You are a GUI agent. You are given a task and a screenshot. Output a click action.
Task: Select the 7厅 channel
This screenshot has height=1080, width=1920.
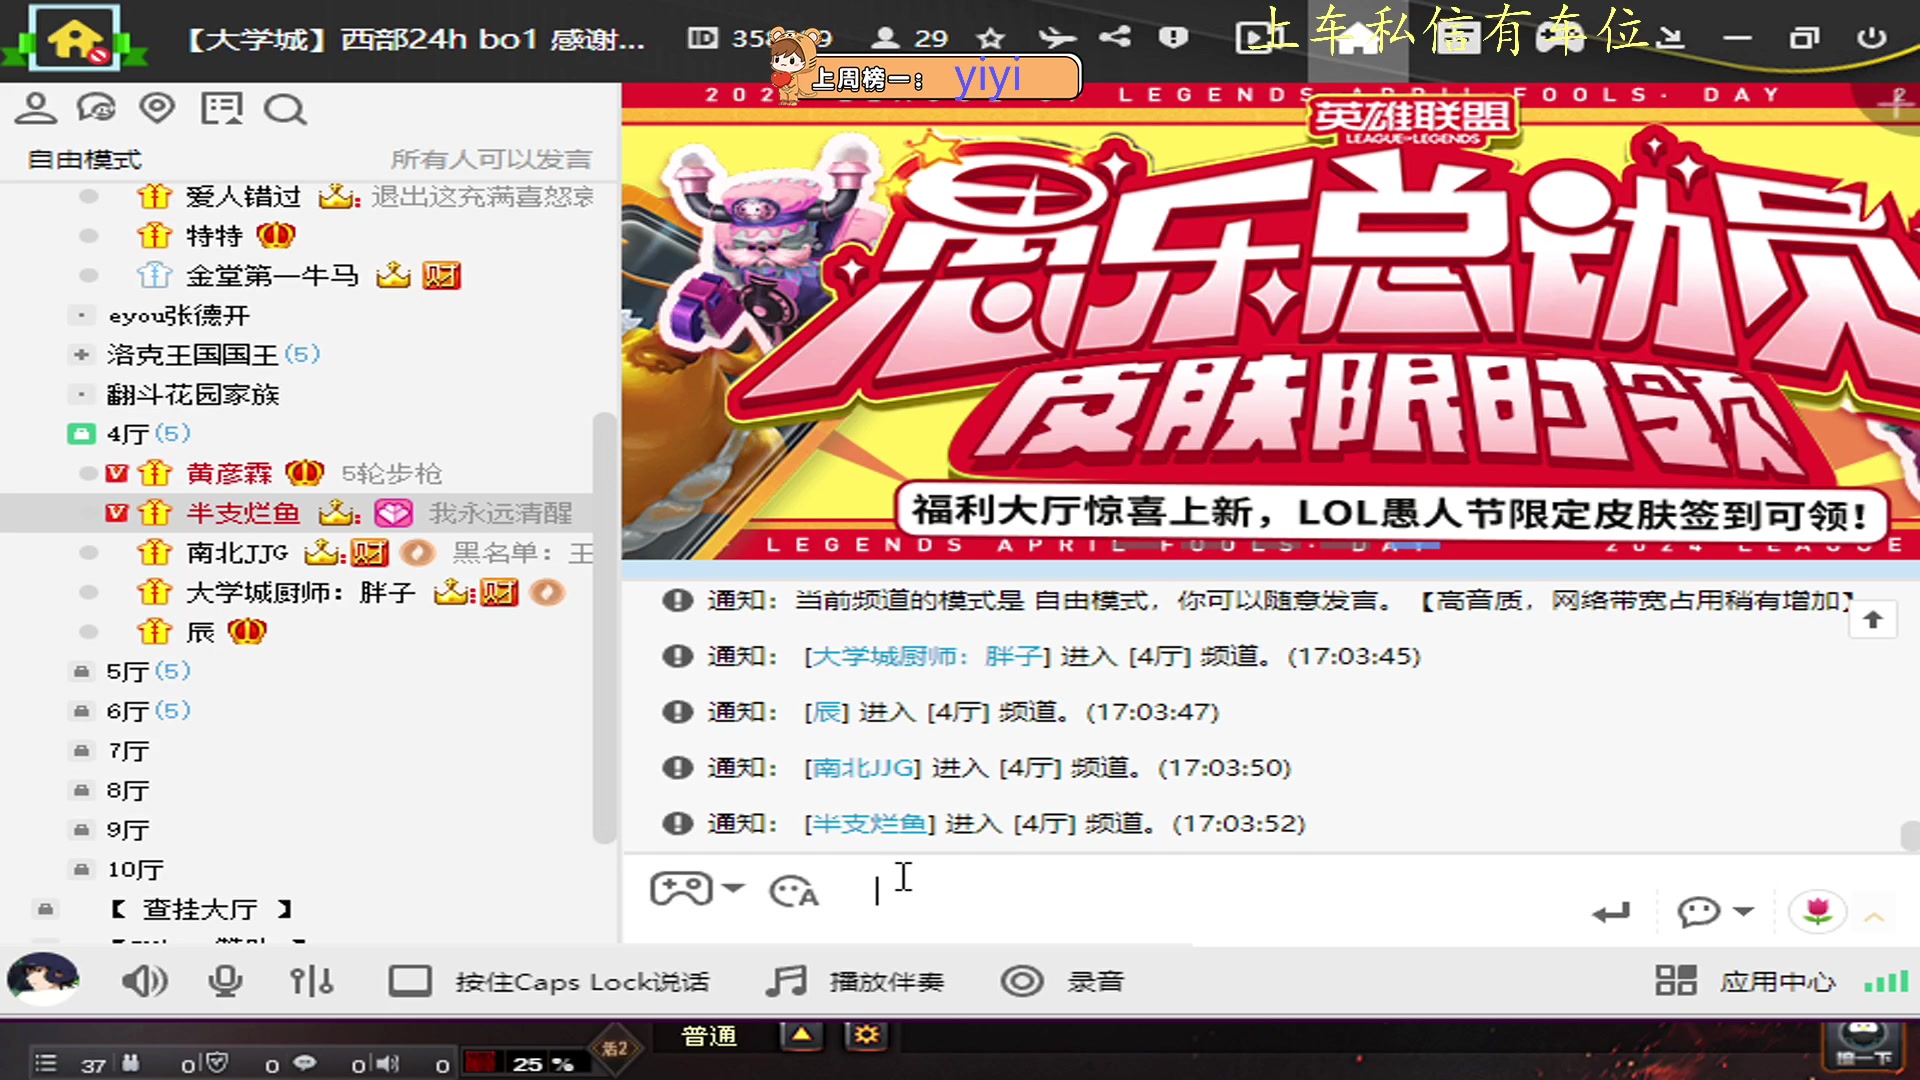pos(128,751)
